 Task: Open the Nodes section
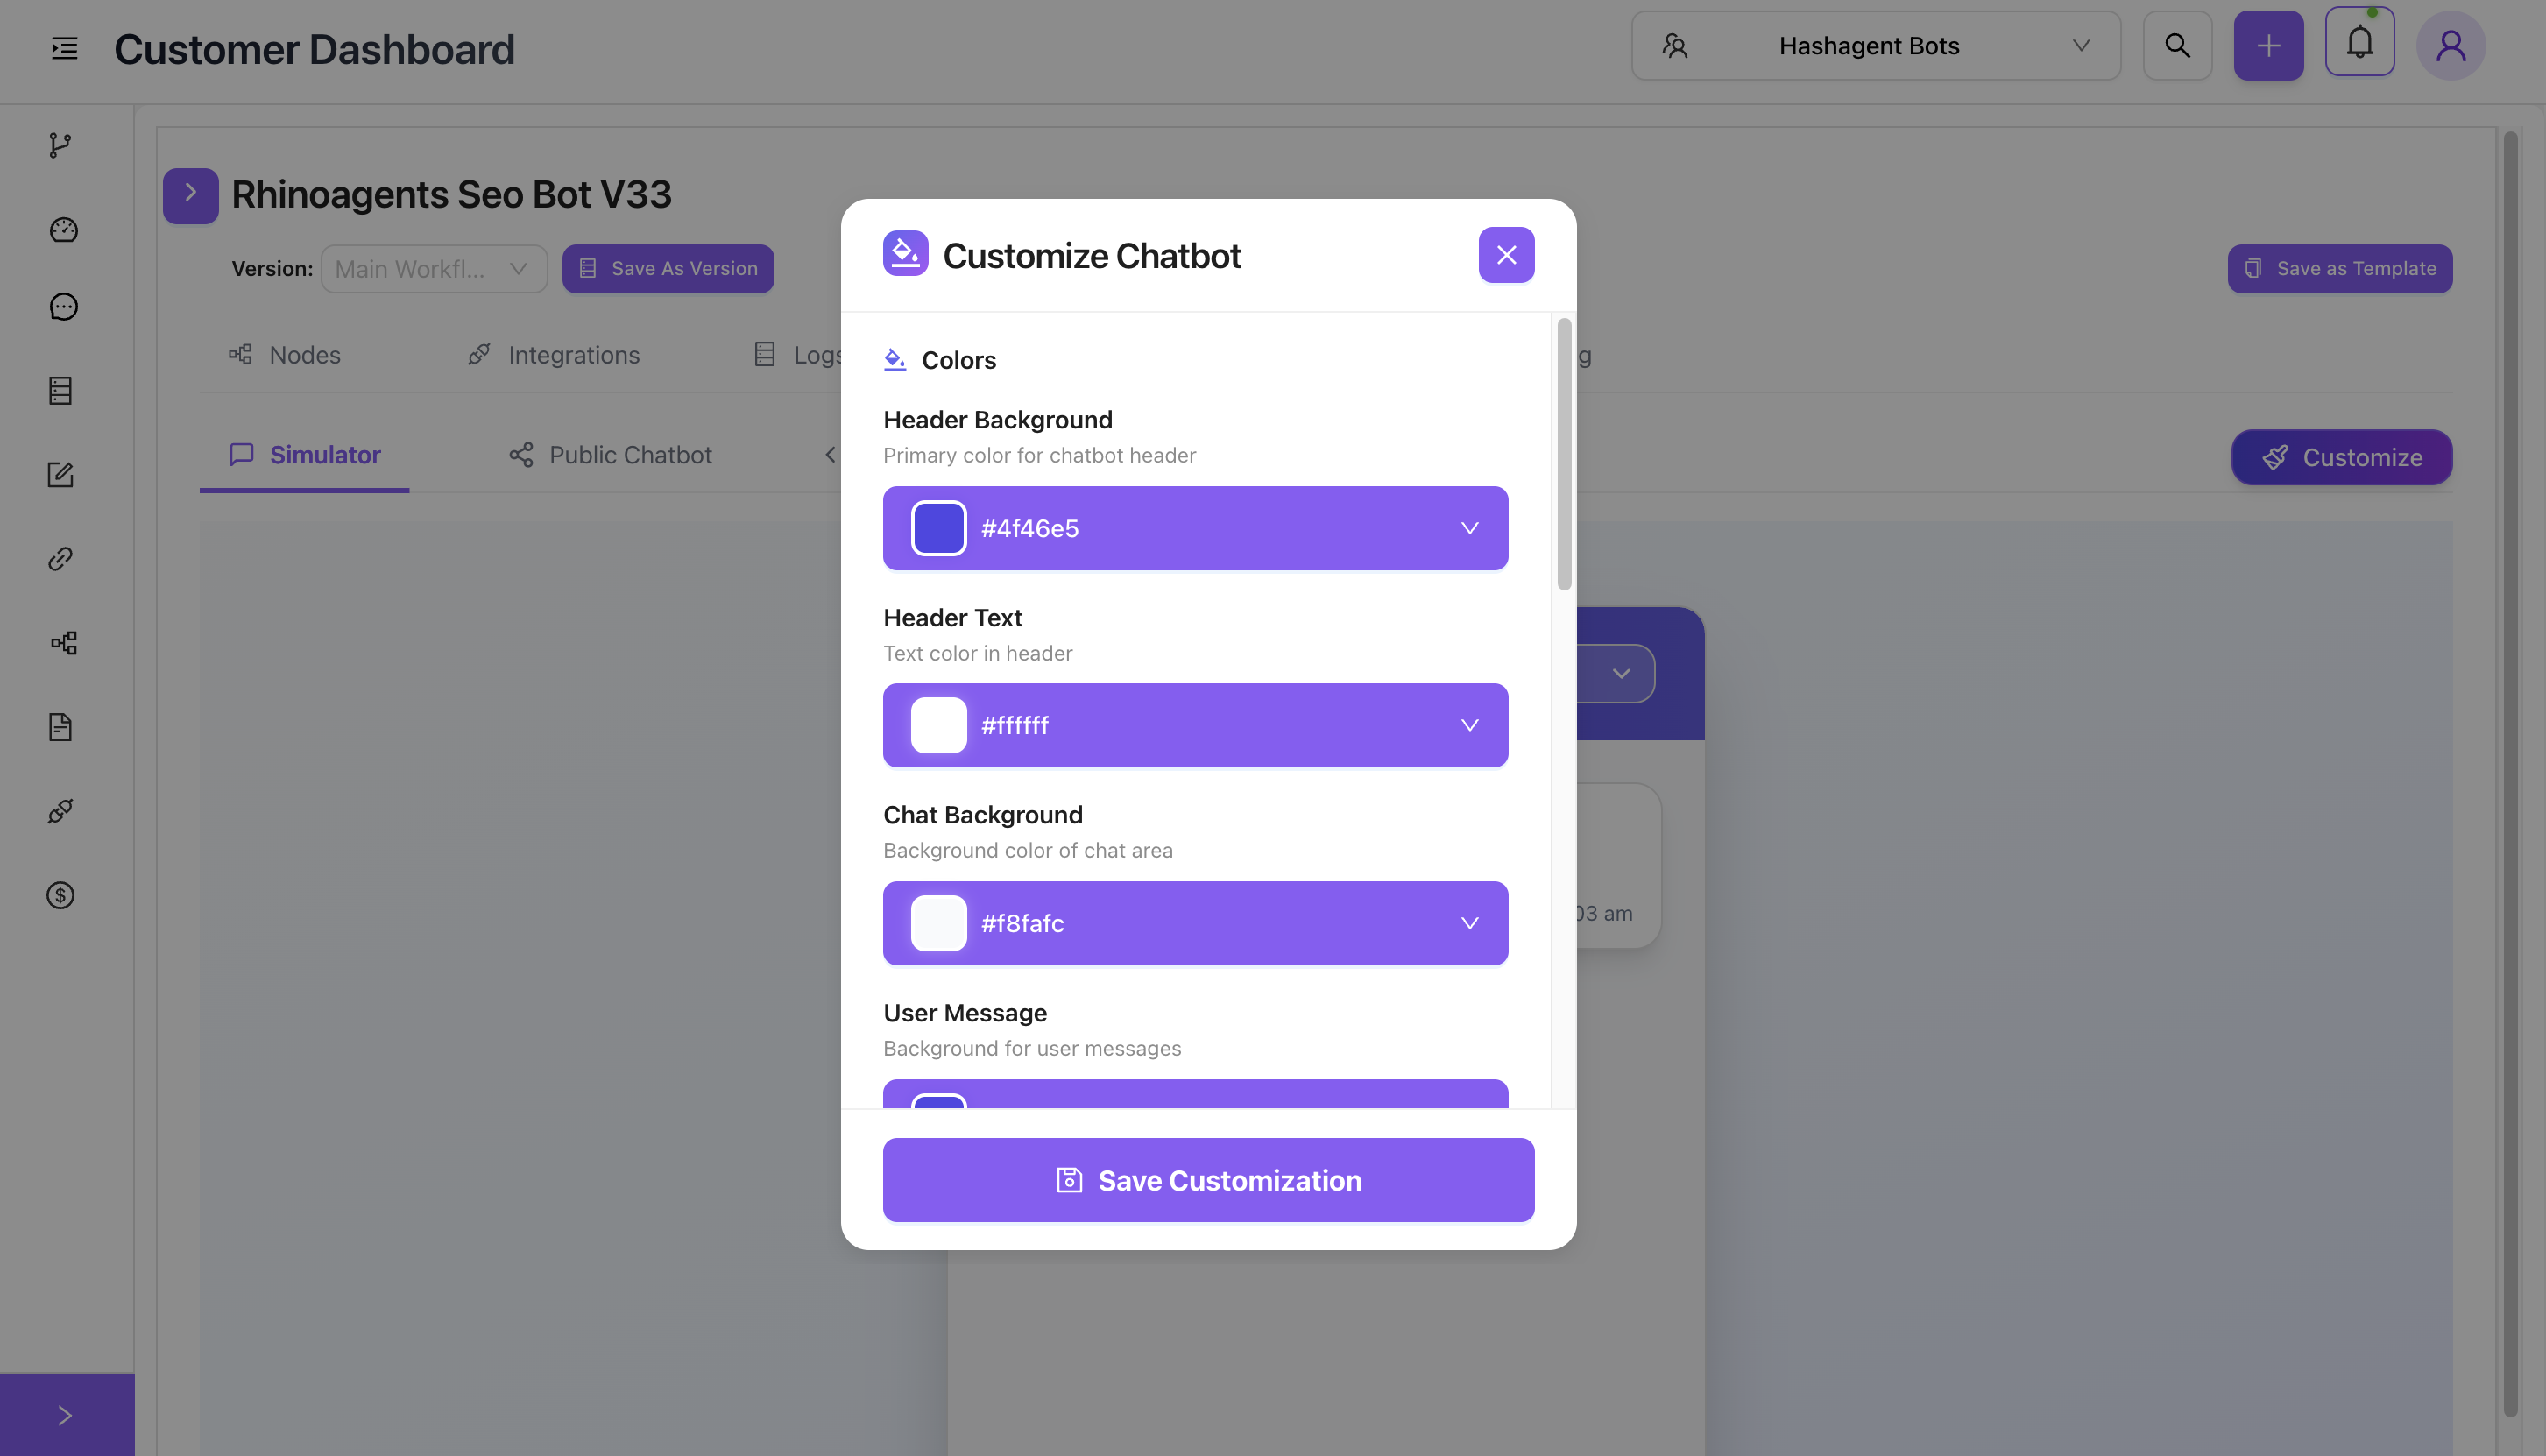click(x=284, y=354)
